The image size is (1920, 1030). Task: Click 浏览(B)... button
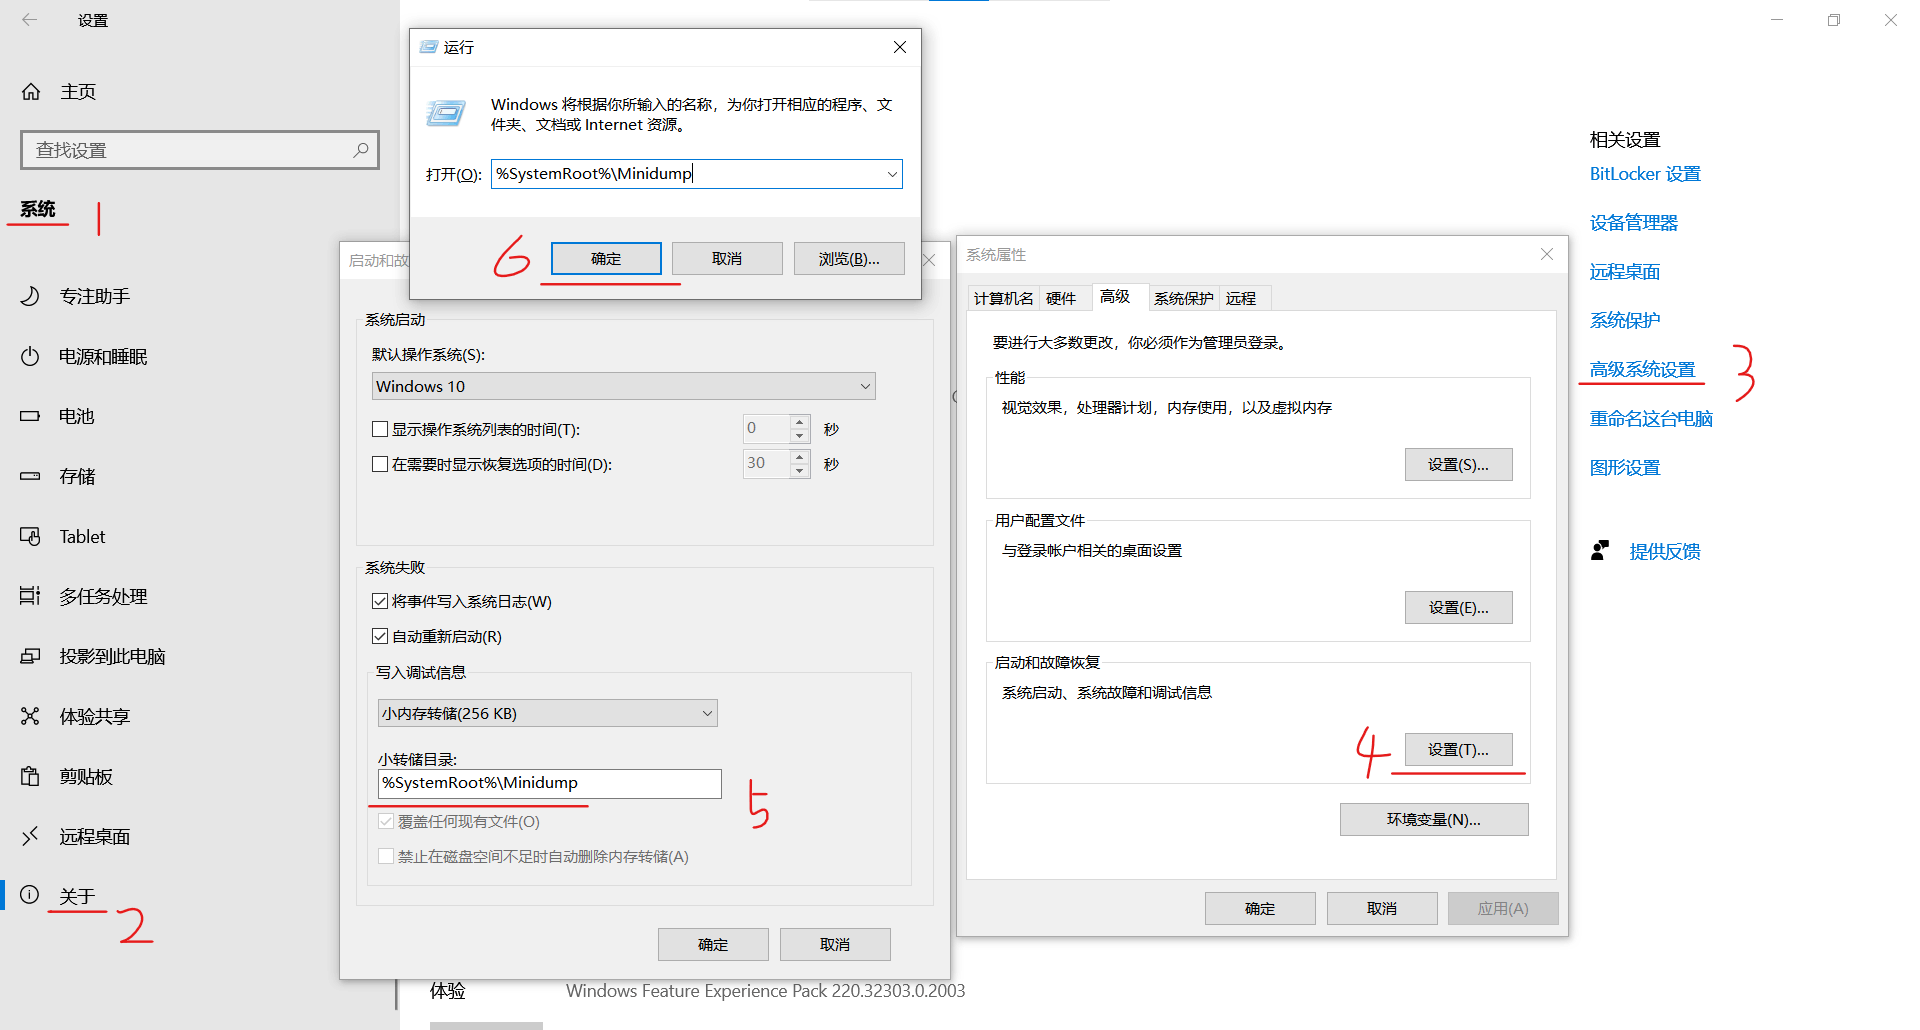849,258
